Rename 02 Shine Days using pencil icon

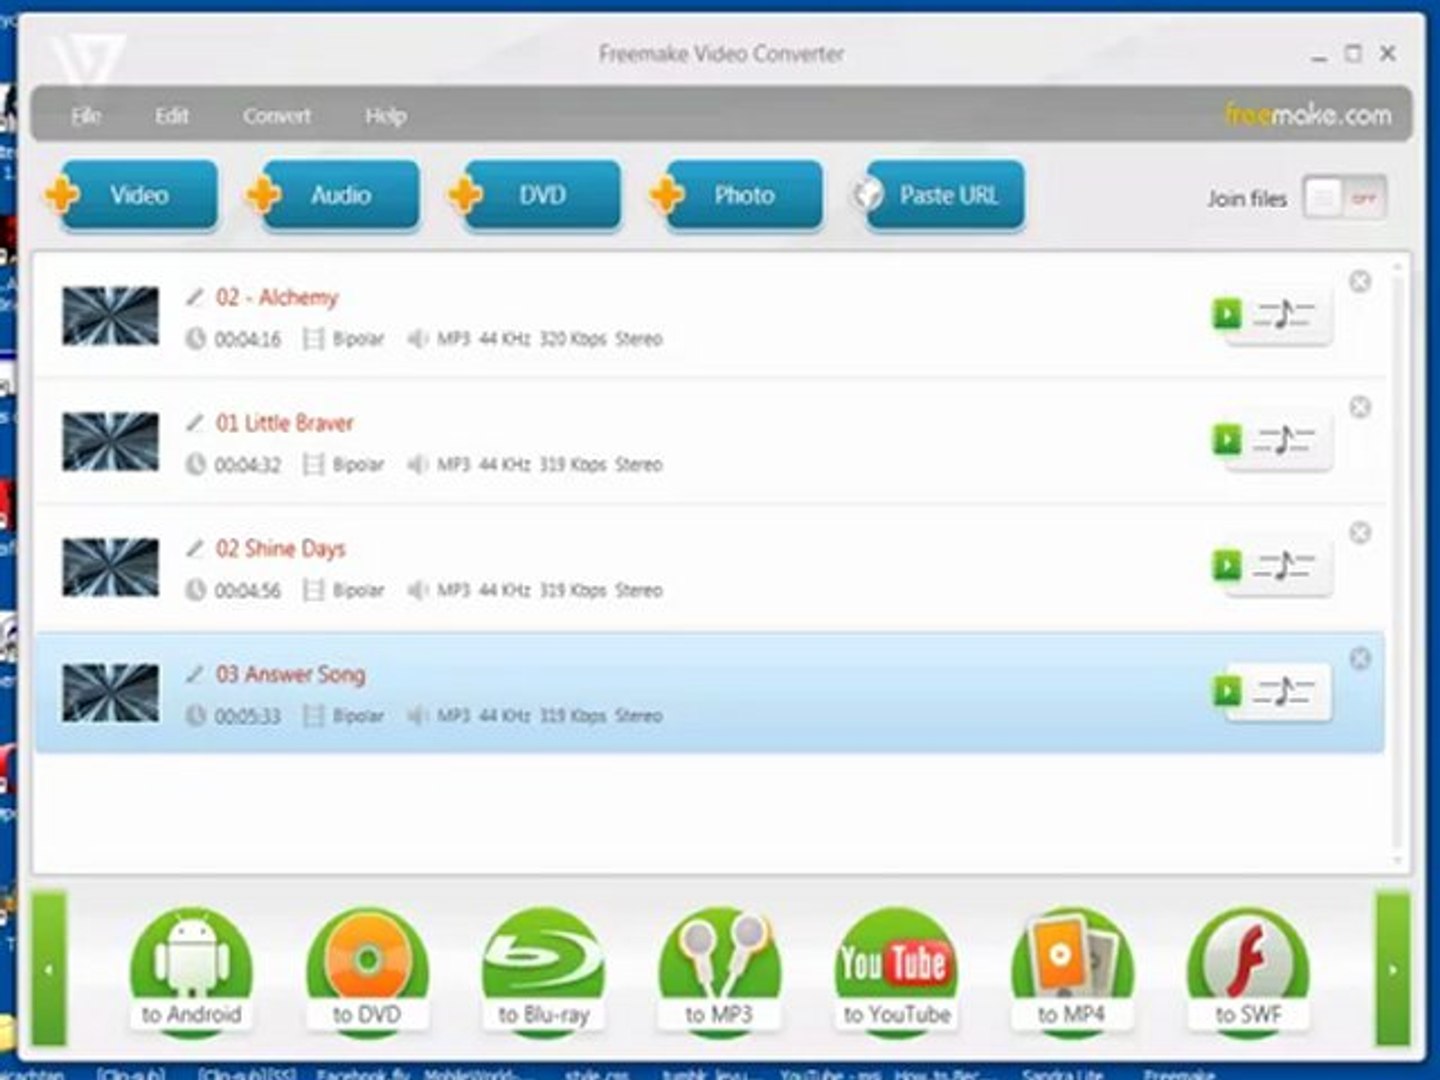tap(194, 548)
